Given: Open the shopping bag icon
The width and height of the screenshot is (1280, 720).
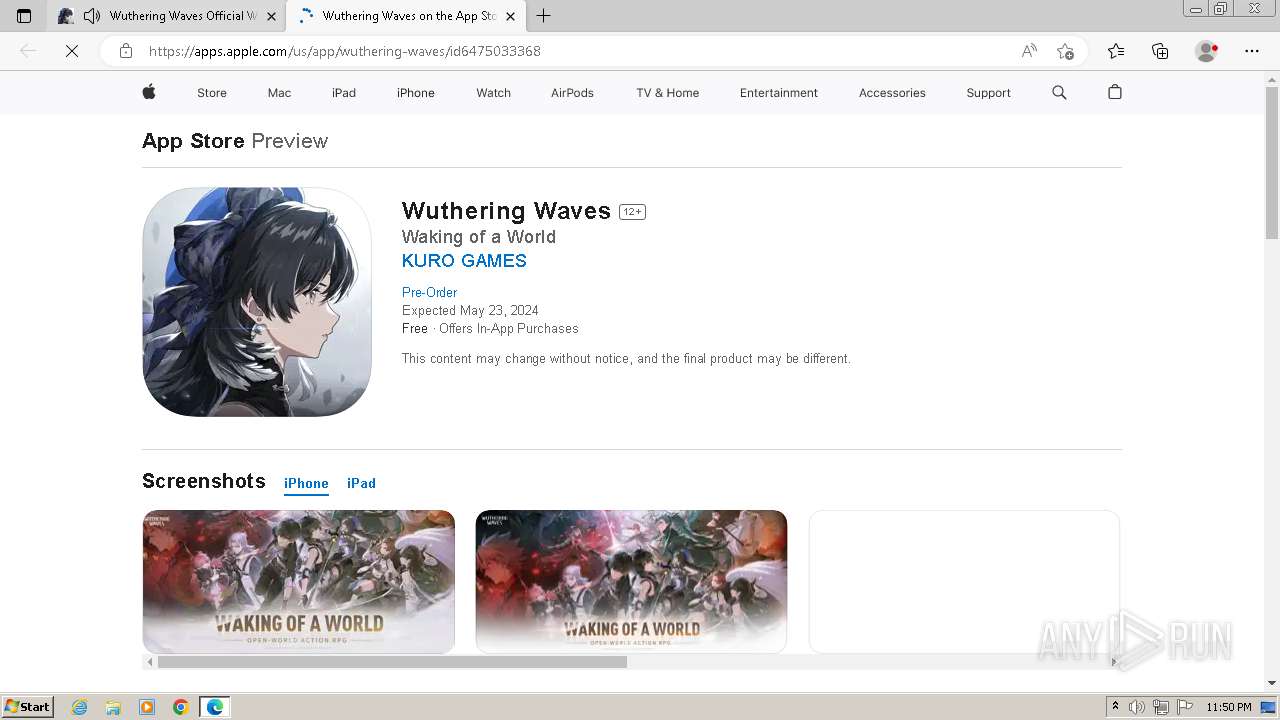Looking at the screenshot, I should click(x=1115, y=92).
